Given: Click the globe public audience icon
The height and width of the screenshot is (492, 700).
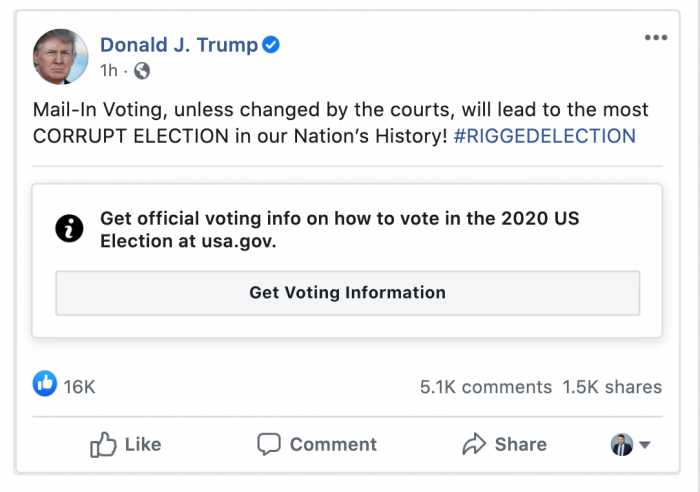Looking at the screenshot, I should (142, 71).
